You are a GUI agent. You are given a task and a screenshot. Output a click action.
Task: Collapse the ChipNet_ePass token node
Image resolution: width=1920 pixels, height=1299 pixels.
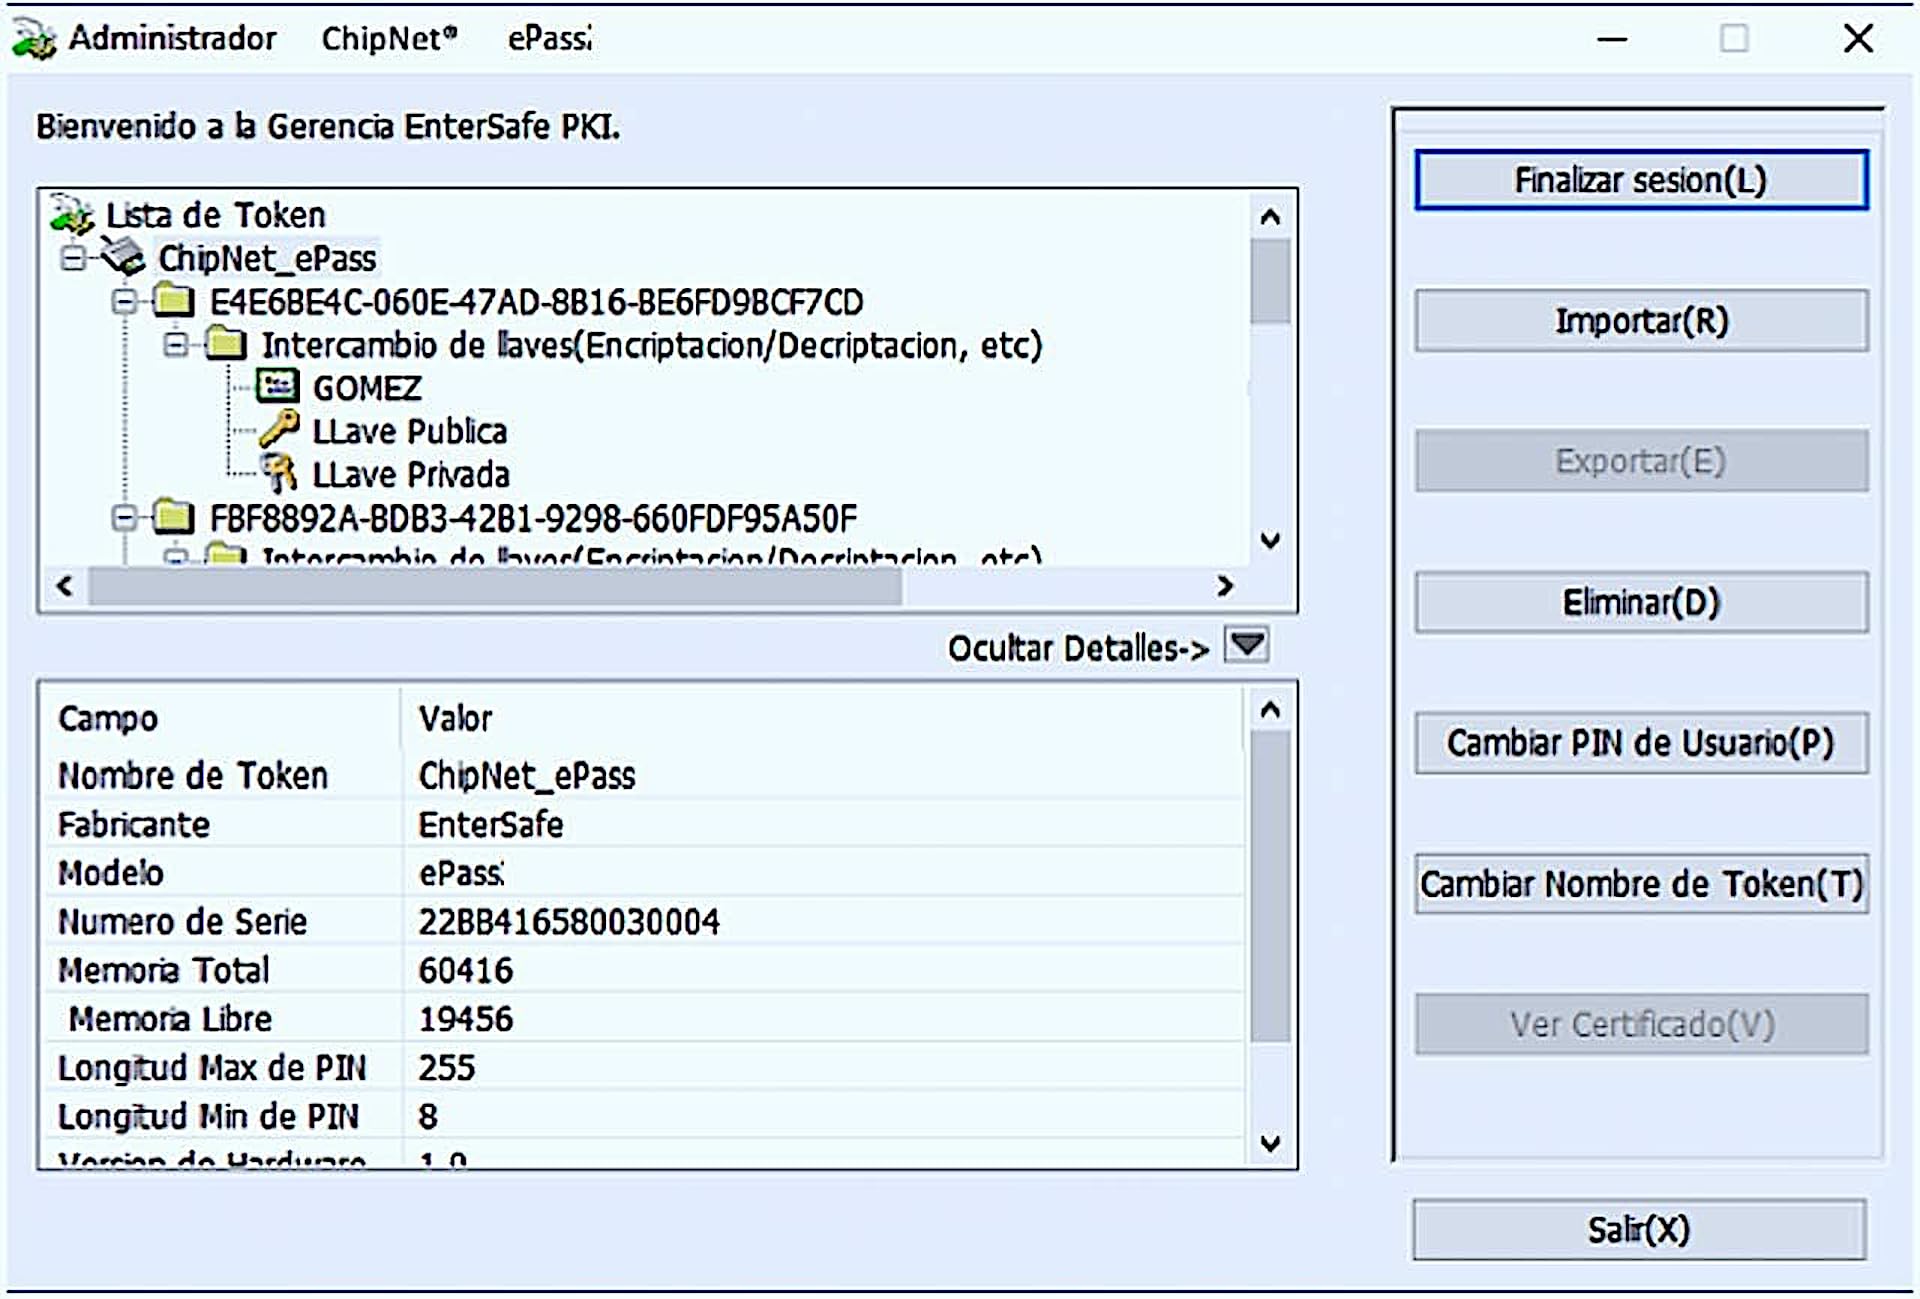coord(72,258)
